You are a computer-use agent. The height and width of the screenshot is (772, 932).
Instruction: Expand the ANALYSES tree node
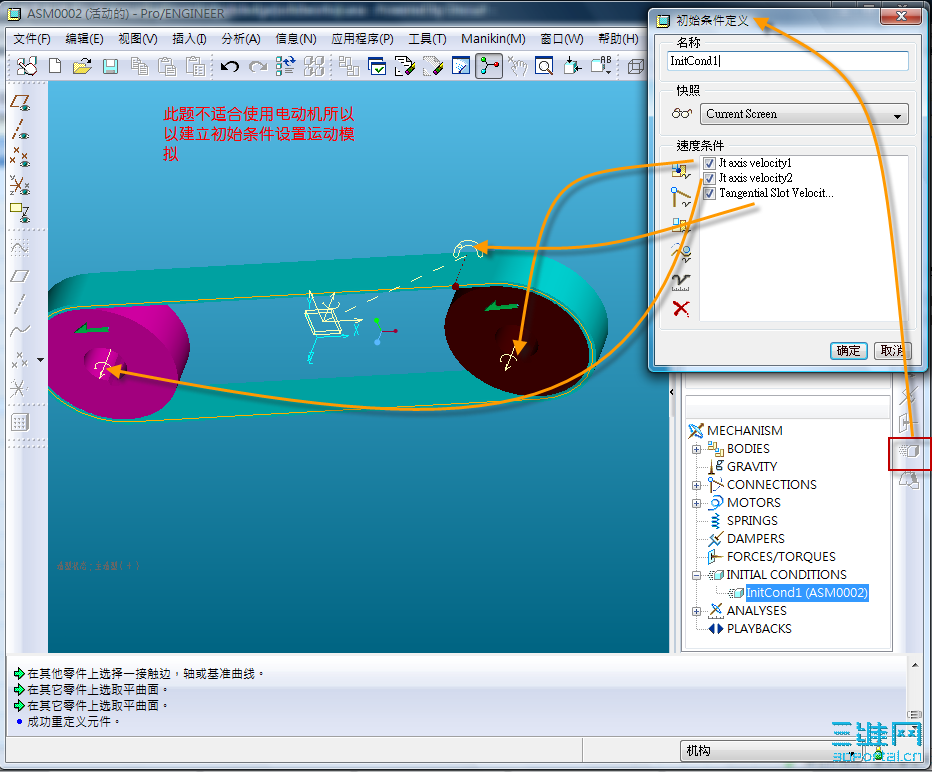696,612
